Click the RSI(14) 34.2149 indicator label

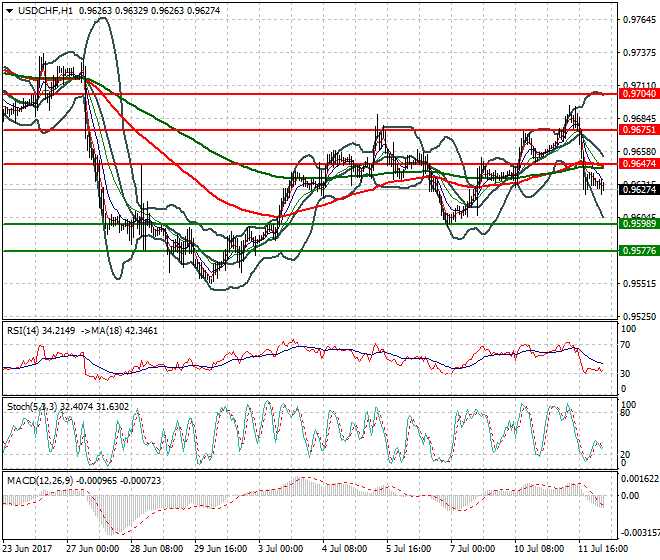coord(41,331)
